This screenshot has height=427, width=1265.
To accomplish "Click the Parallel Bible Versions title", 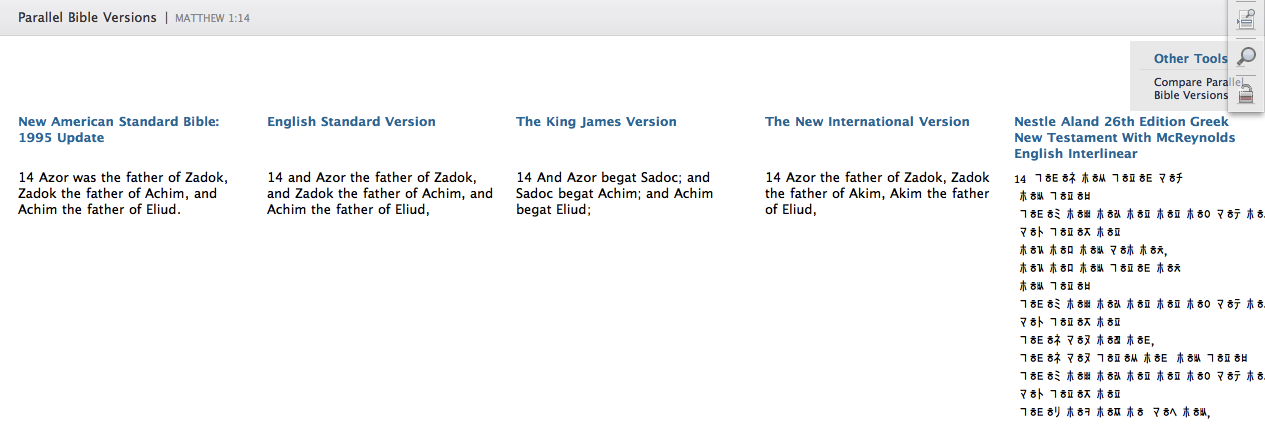I will pyautogui.click(x=87, y=17).
